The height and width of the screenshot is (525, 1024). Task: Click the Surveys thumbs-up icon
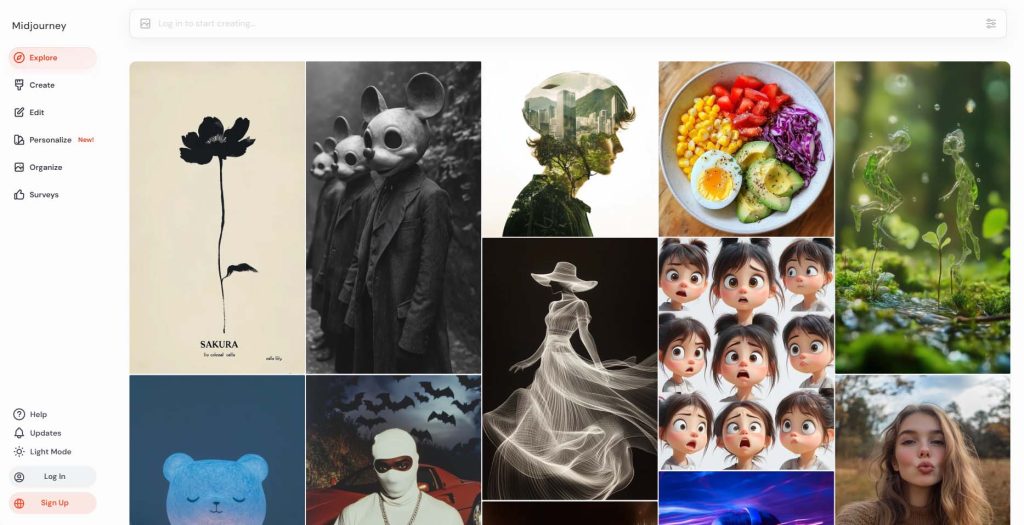point(19,195)
